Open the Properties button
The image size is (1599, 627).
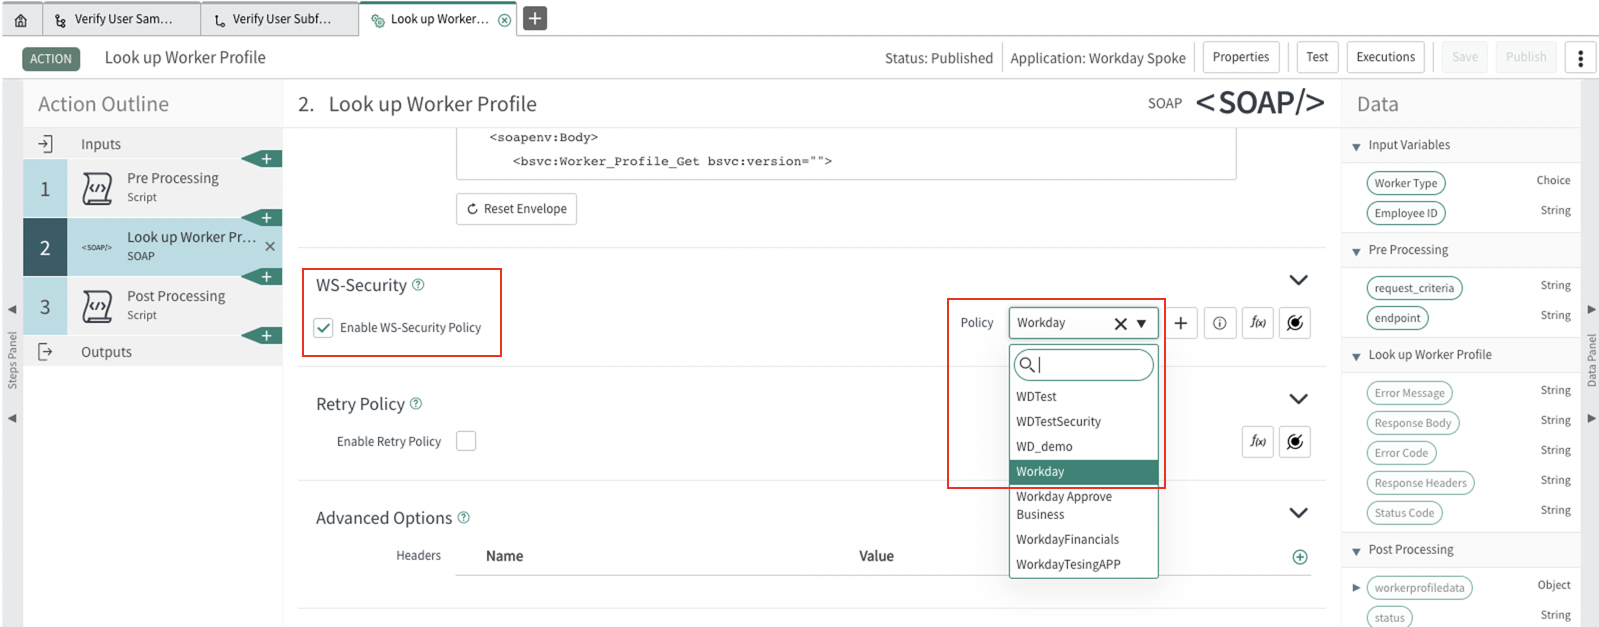[1241, 57]
